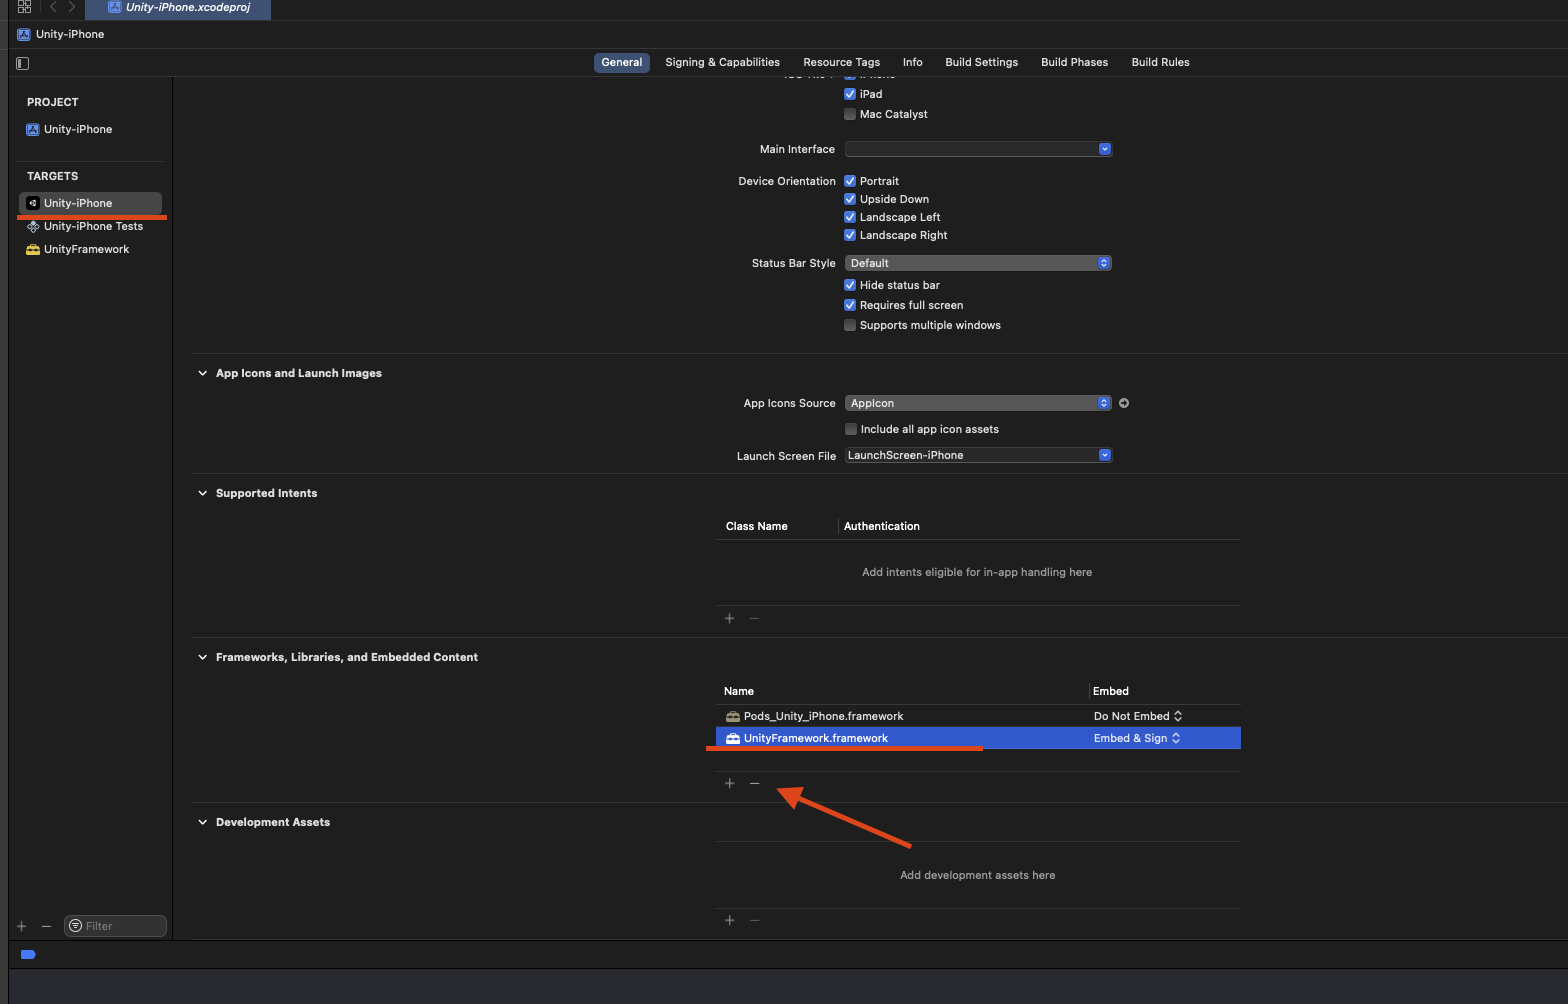Uncheck Portrait orientation

point(850,181)
